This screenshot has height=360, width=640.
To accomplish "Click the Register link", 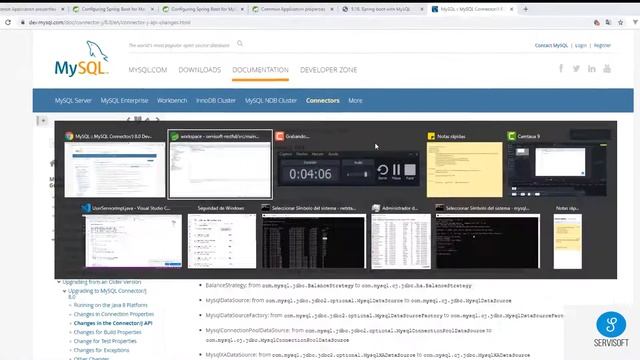I will tap(602, 45).
